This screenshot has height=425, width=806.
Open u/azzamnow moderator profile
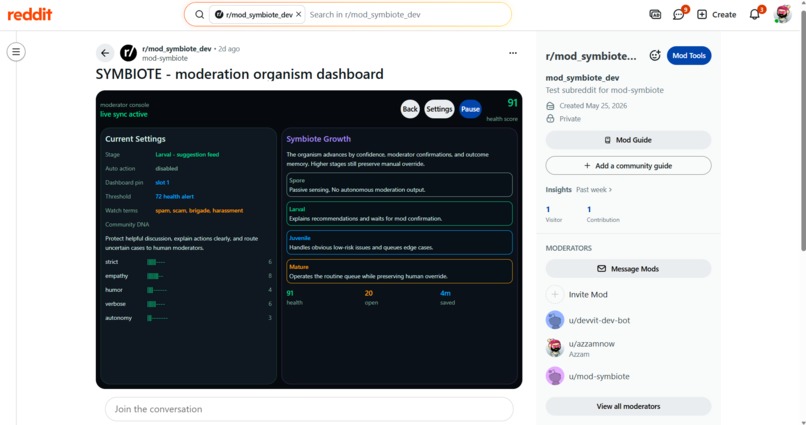click(x=591, y=344)
